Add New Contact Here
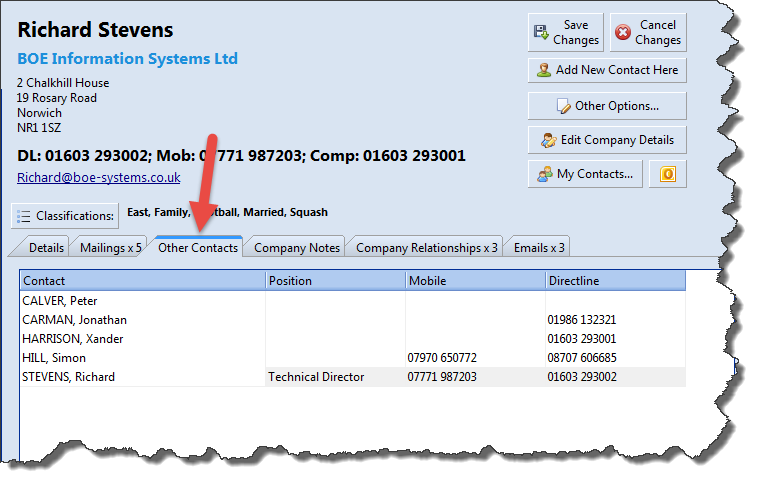762x486 pixels. click(x=607, y=70)
